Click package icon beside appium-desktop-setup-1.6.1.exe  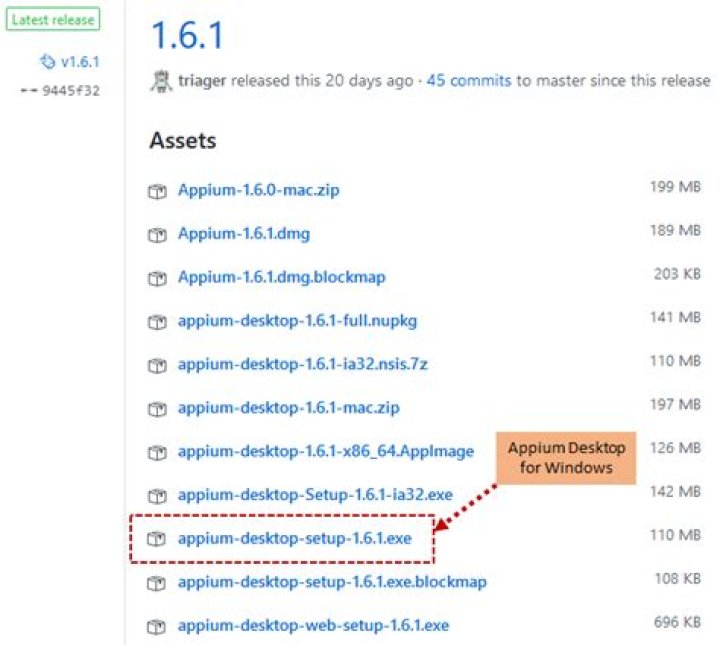156,539
